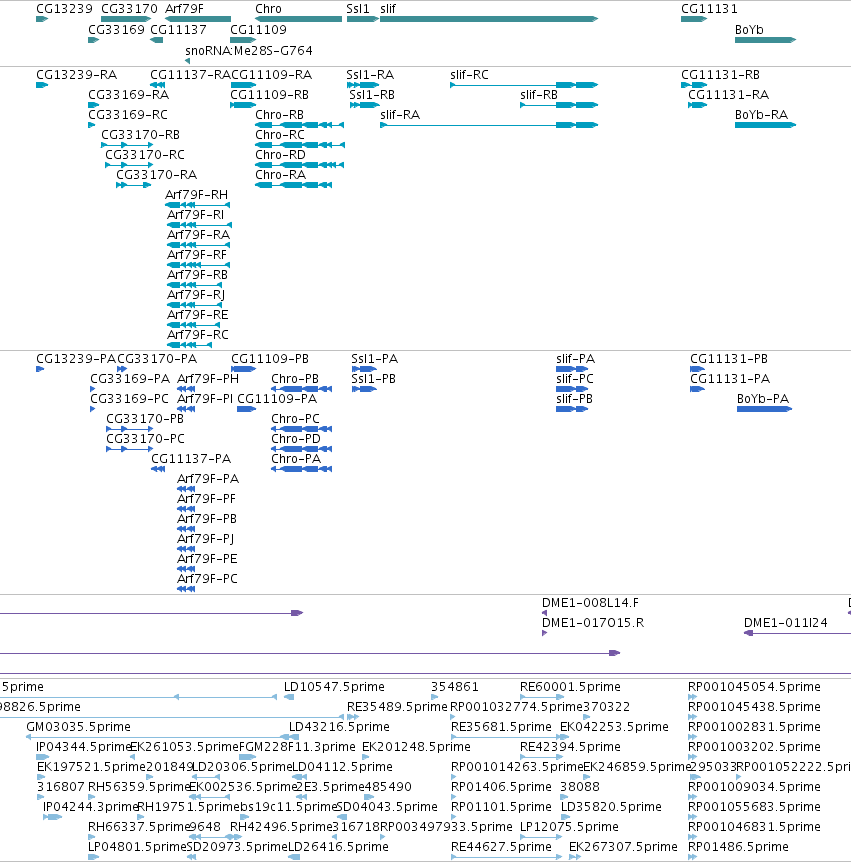Click EST LD10547.5prime

[289, 697]
